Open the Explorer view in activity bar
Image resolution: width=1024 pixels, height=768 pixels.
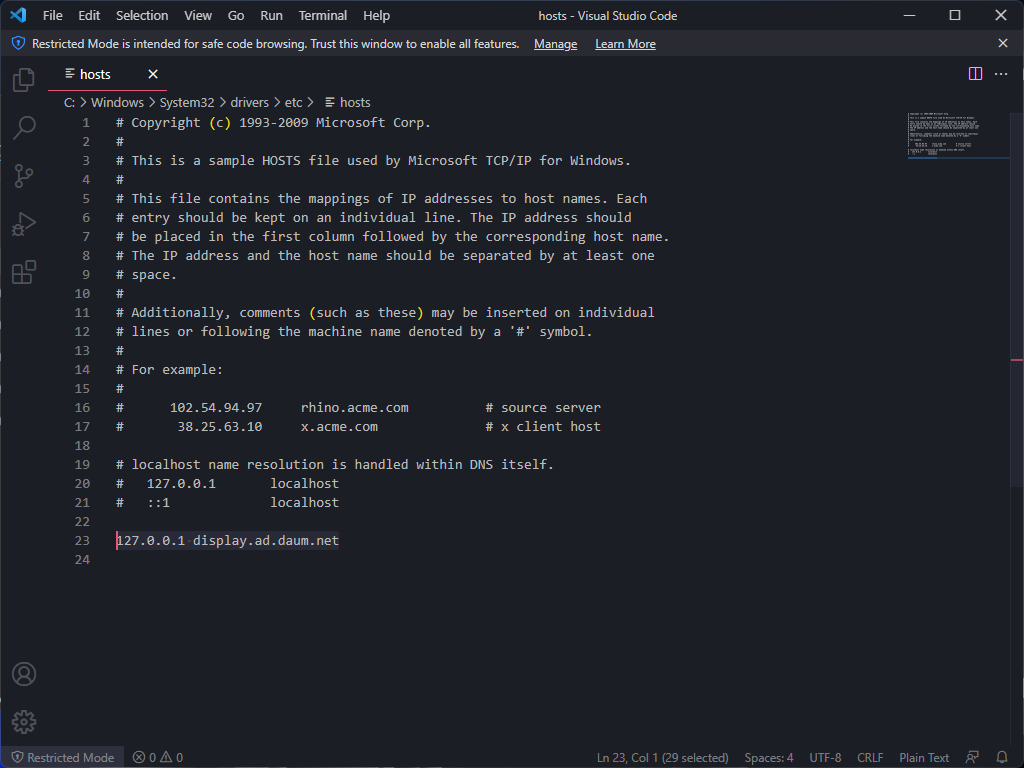(24, 80)
